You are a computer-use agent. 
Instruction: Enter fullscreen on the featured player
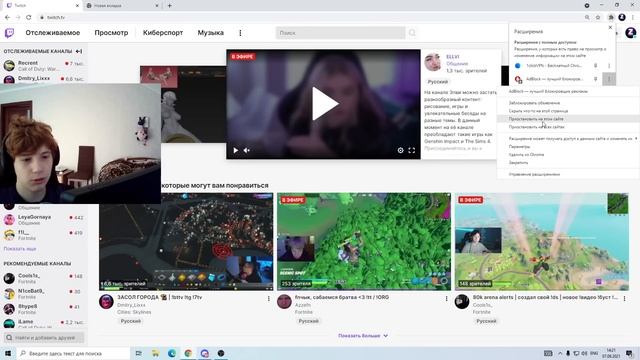tap(411, 150)
